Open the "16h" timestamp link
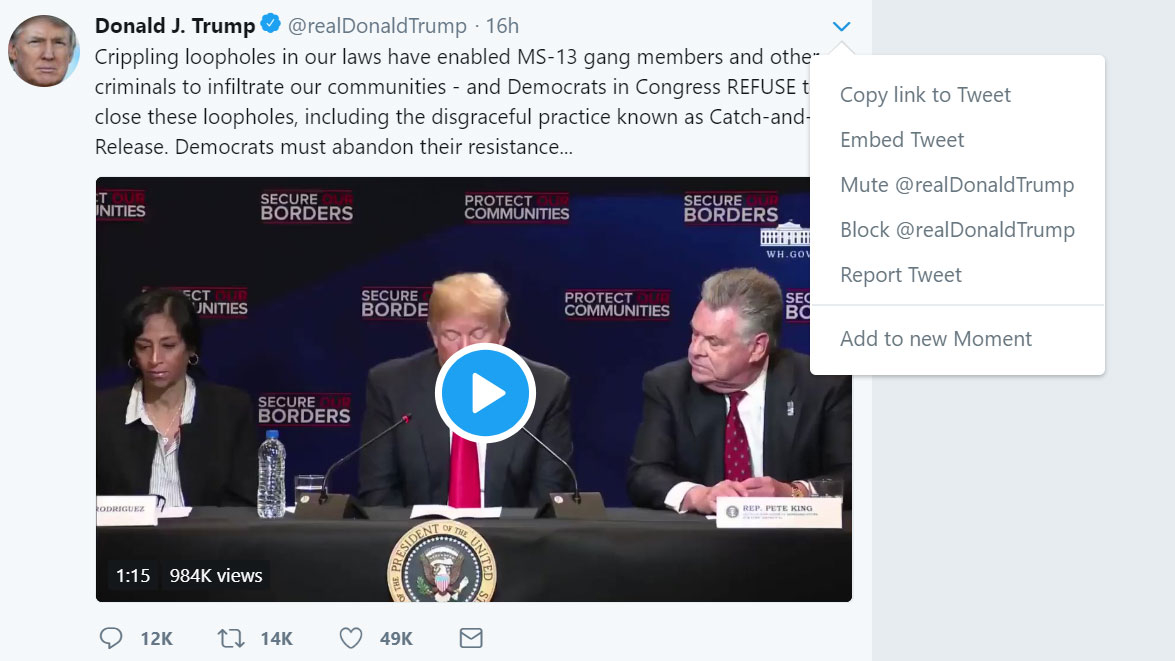 pos(502,26)
